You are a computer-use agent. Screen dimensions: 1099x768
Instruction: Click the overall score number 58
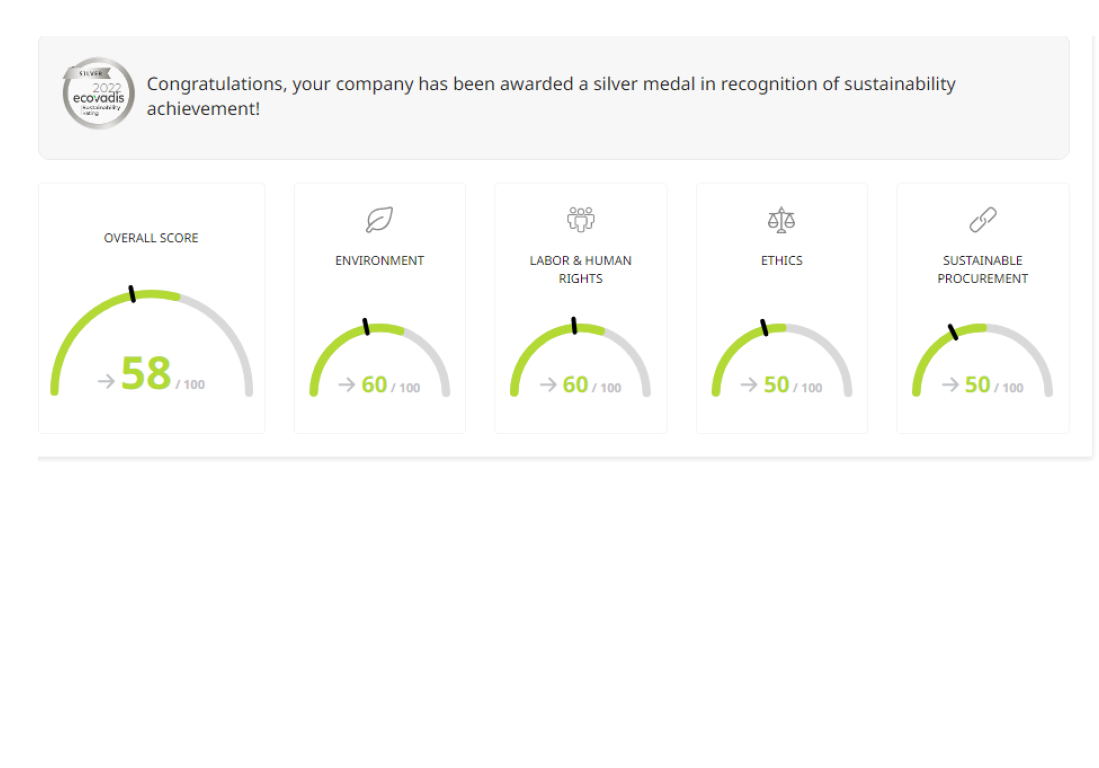(x=146, y=374)
